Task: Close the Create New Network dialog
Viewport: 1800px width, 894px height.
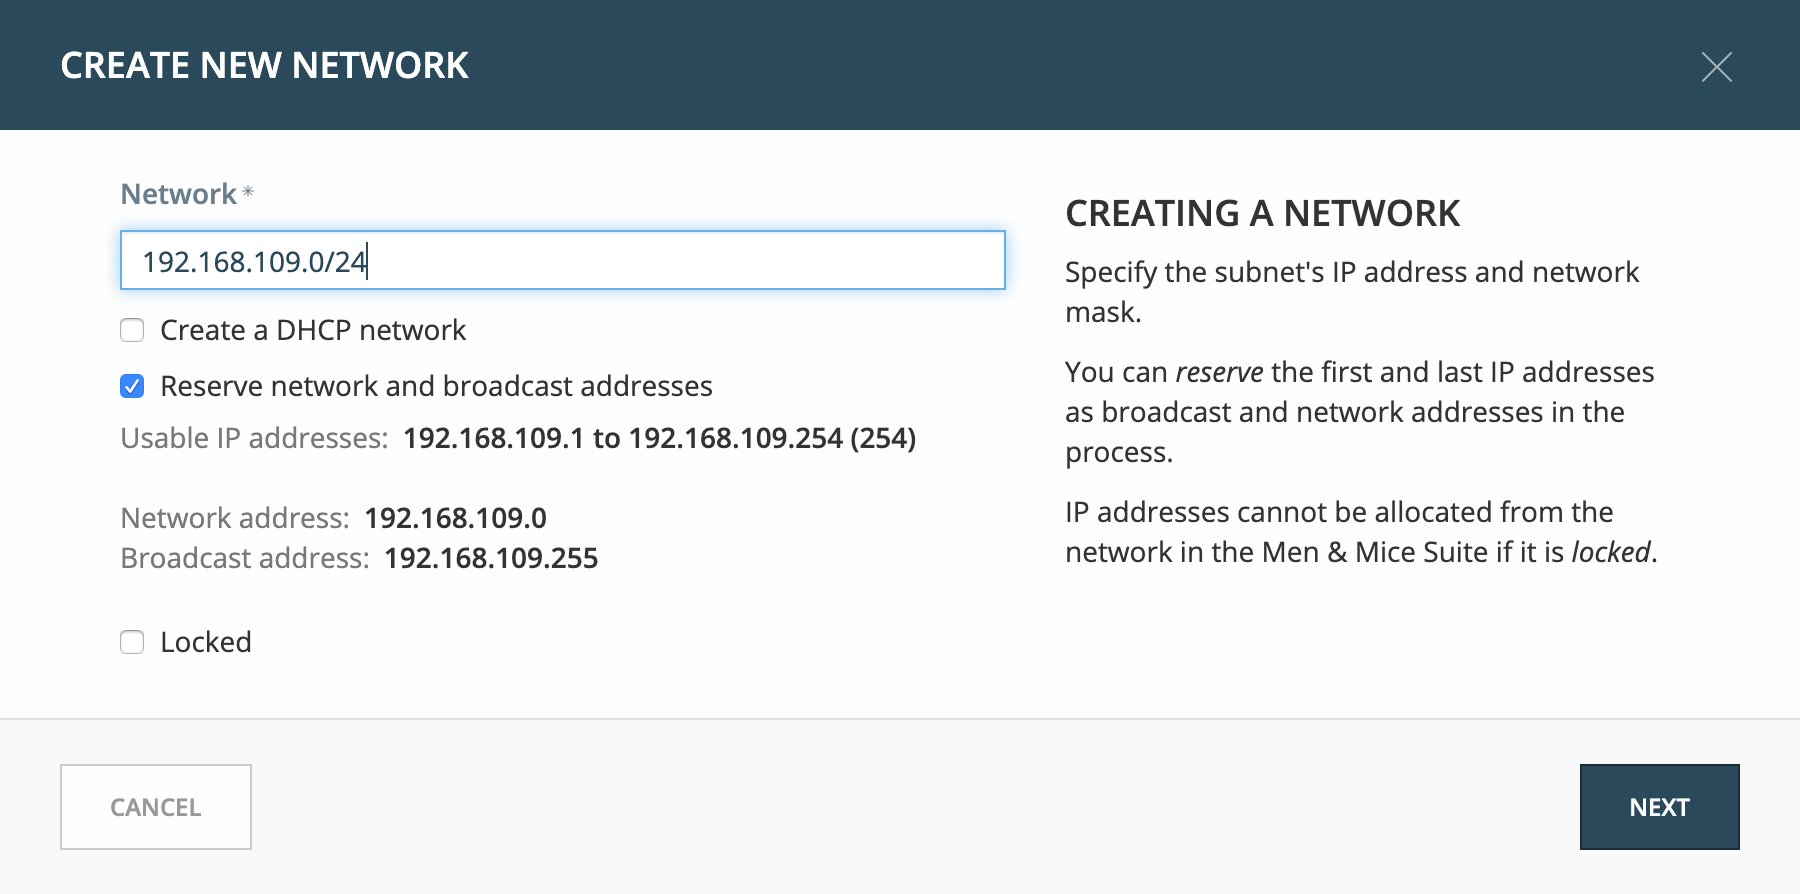Action: coord(1716,67)
